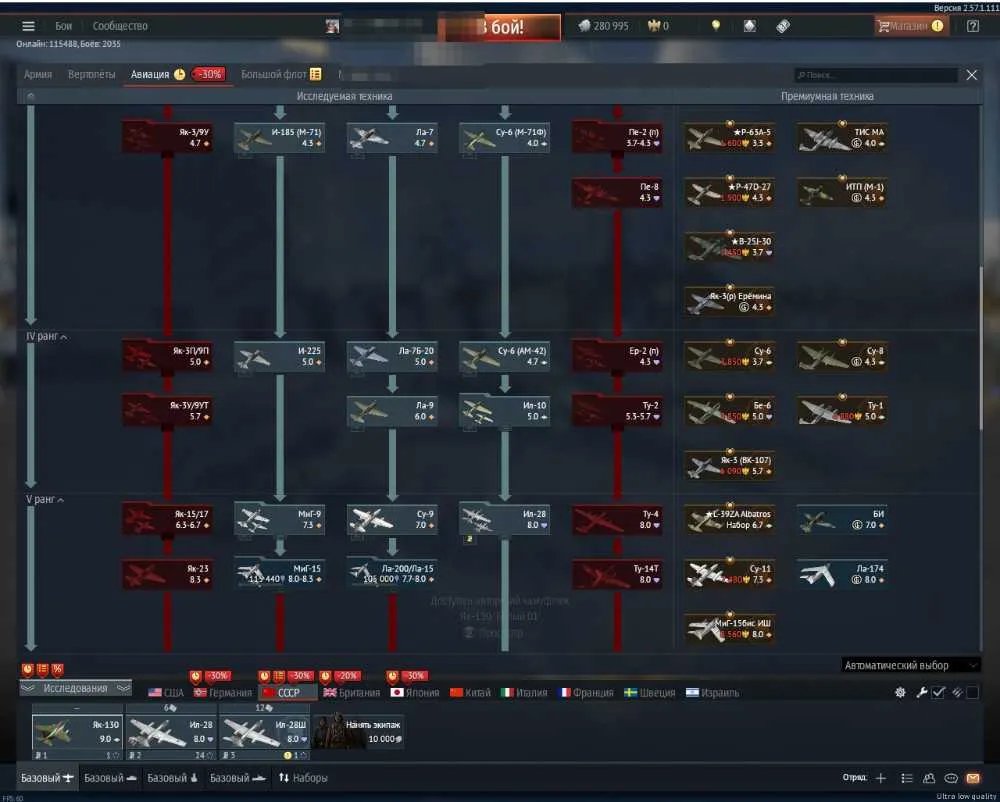Select the МиГ-9 aircraft in tree

tap(279, 520)
